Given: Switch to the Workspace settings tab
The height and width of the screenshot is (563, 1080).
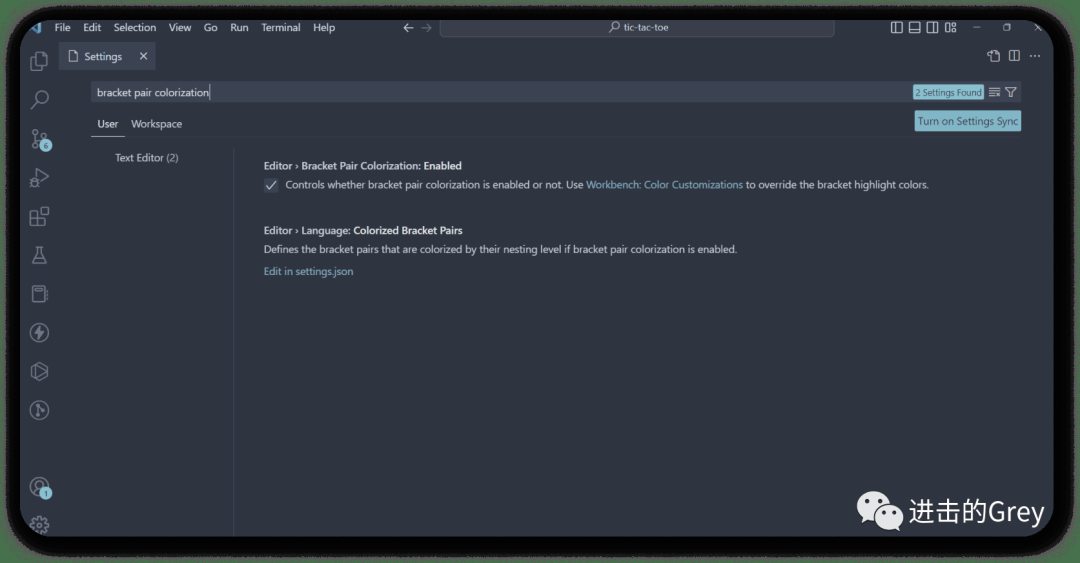Looking at the screenshot, I should pyautogui.click(x=156, y=124).
